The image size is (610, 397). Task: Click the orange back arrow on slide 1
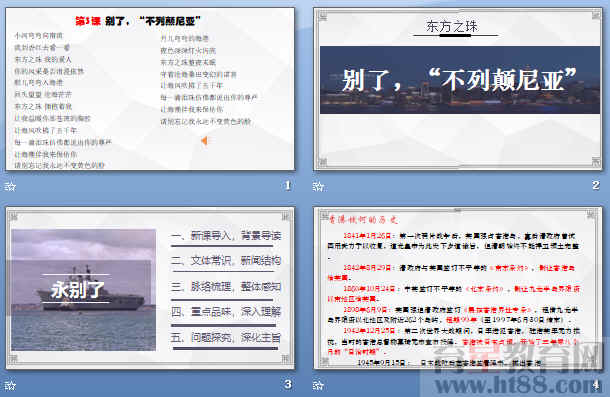pyautogui.click(x=204, y=141)
